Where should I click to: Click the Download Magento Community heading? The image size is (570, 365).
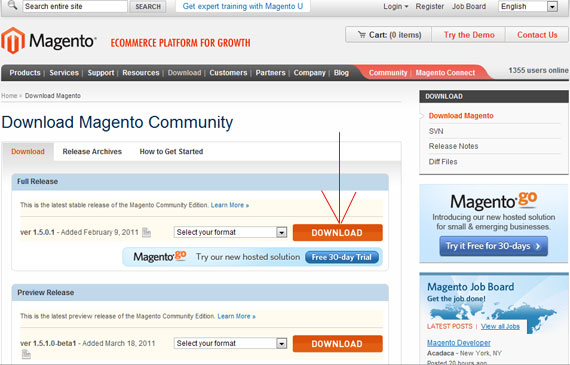click(117, 122)
